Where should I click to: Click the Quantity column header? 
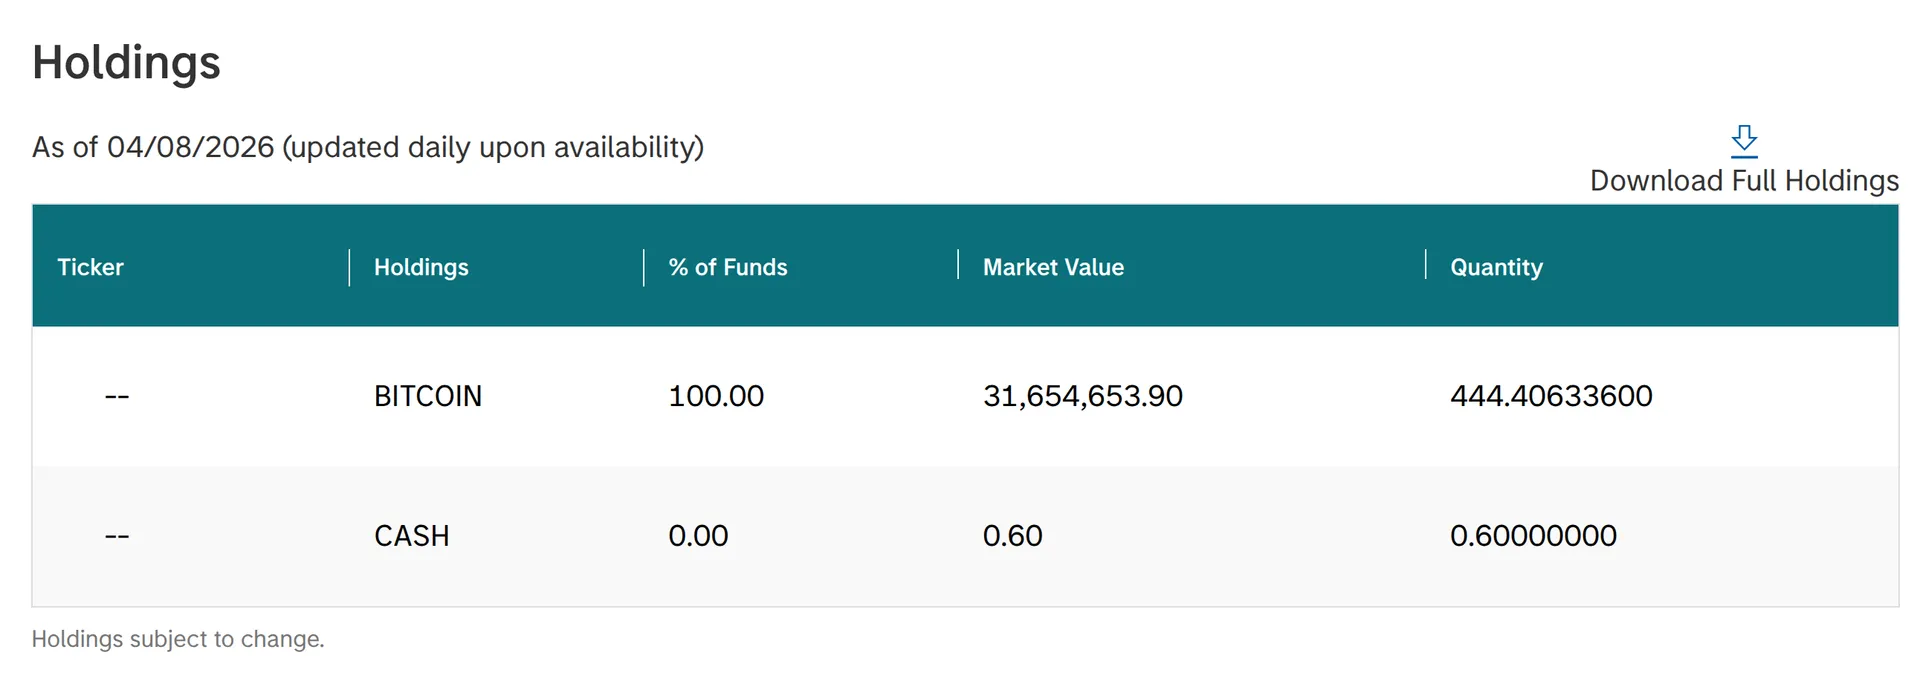point(1496,267)
